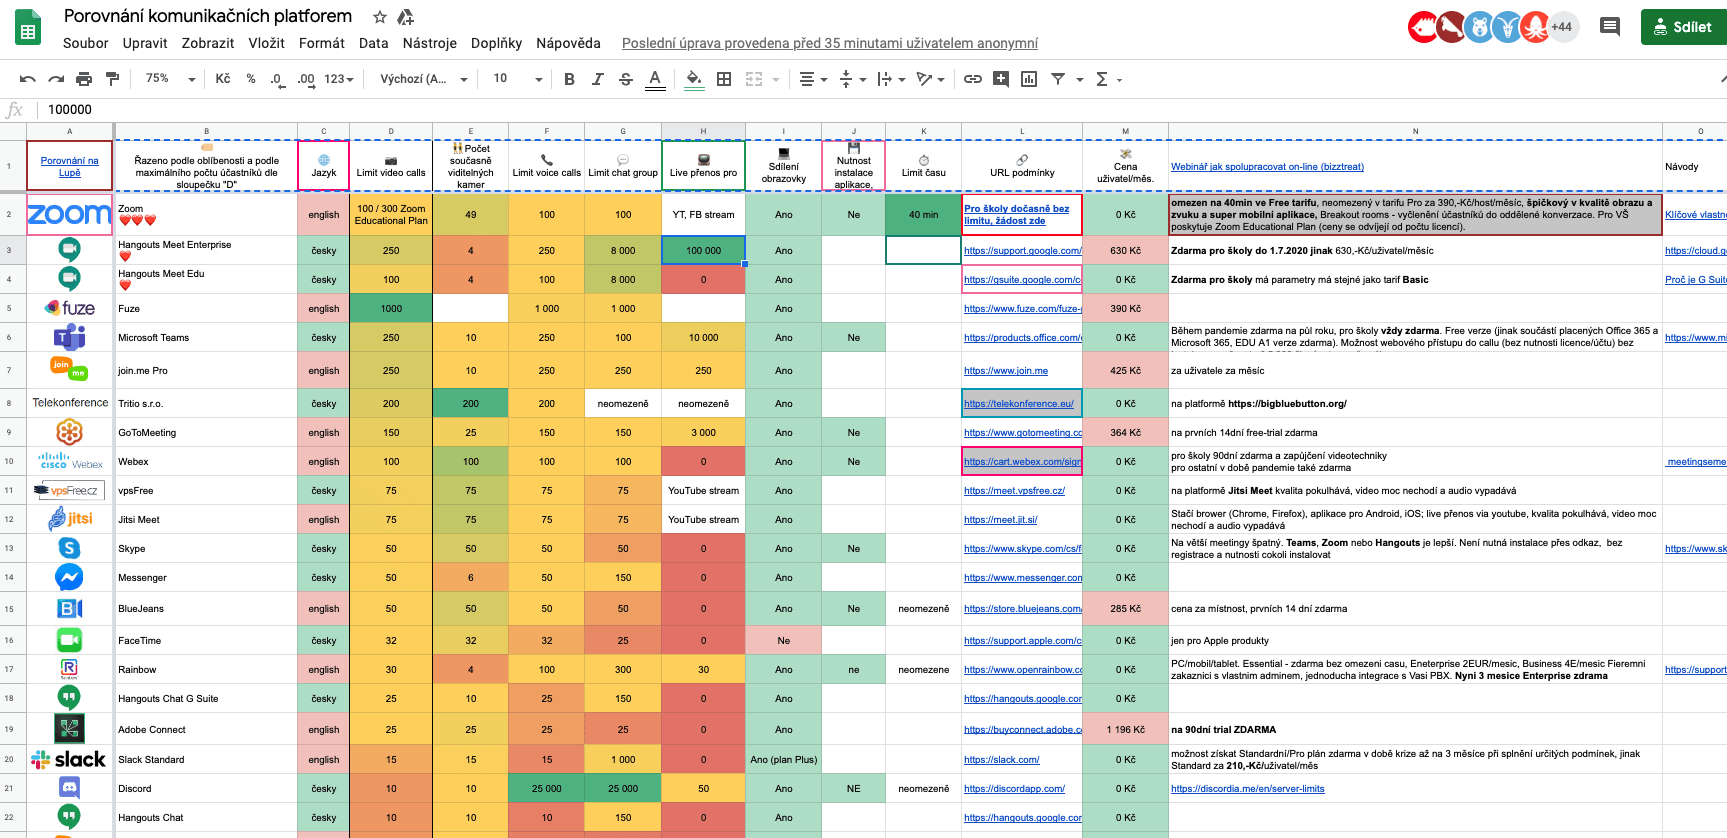The image size is (1727, 838).
Task: Apply strikethrough formatting
Action: click(x=626, y=79)
